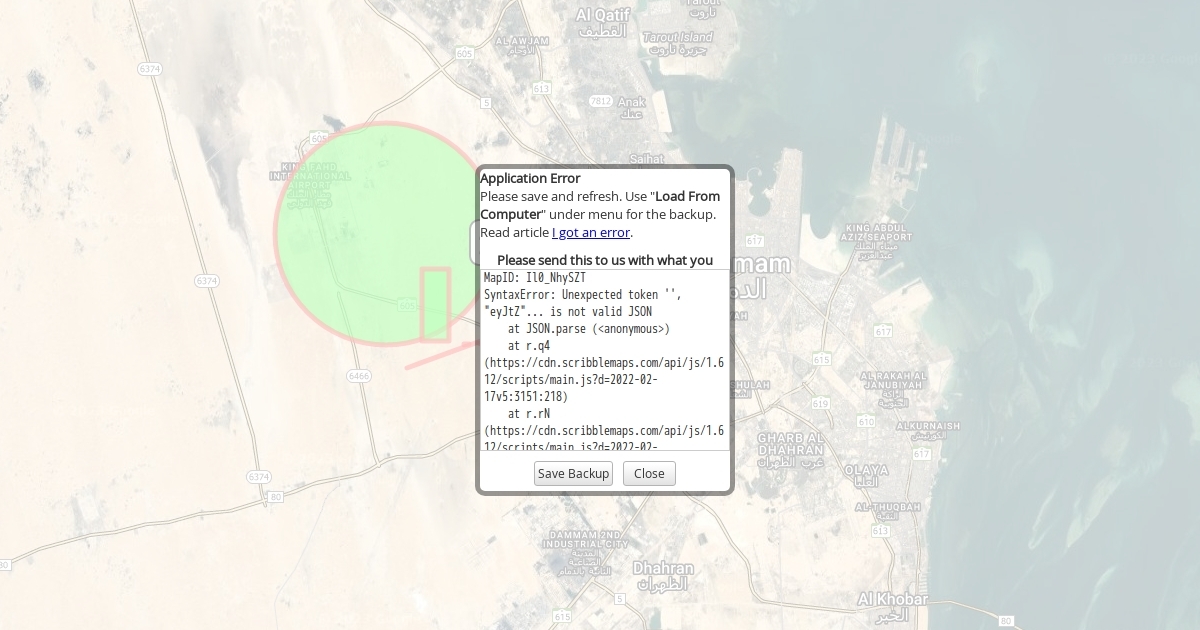This screenshot has width=1200, height=630.
Task: Click the Save Backup button
Action: [x=573, y=473]
